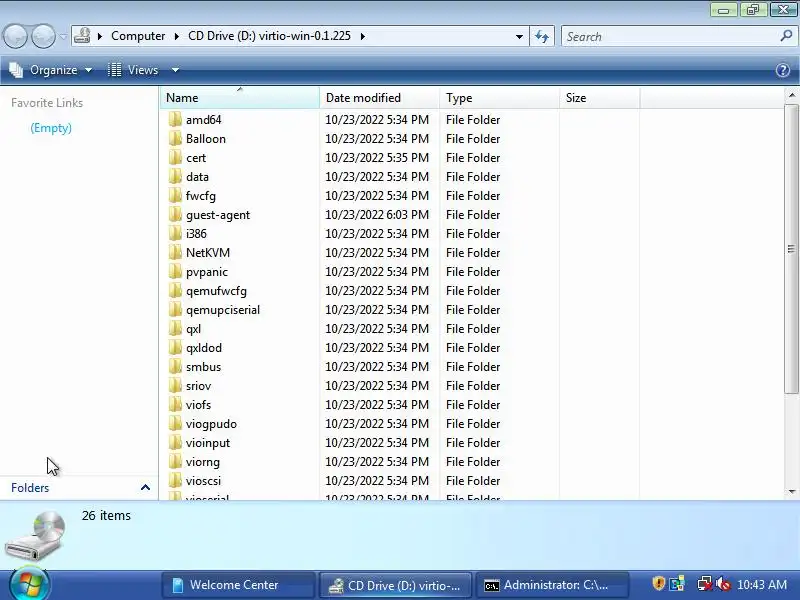Image resolution: width=800 pixels, height=600 pixels.
Task: Click the scroll up arrow of file list
Action: tap(792, 95)
